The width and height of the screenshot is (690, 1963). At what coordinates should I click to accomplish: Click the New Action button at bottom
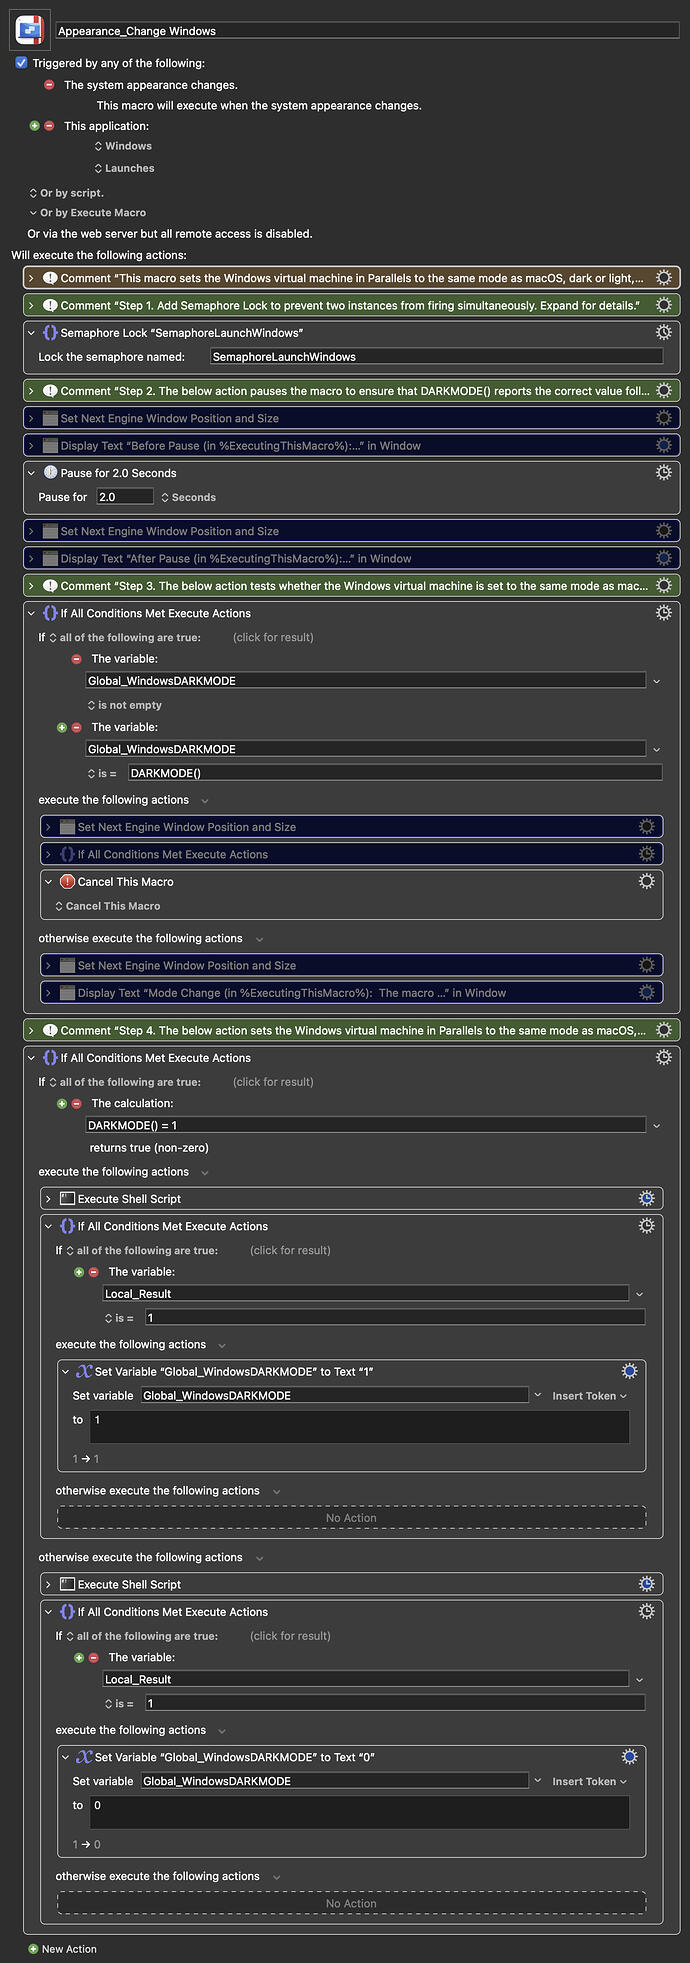[62, 1948]
